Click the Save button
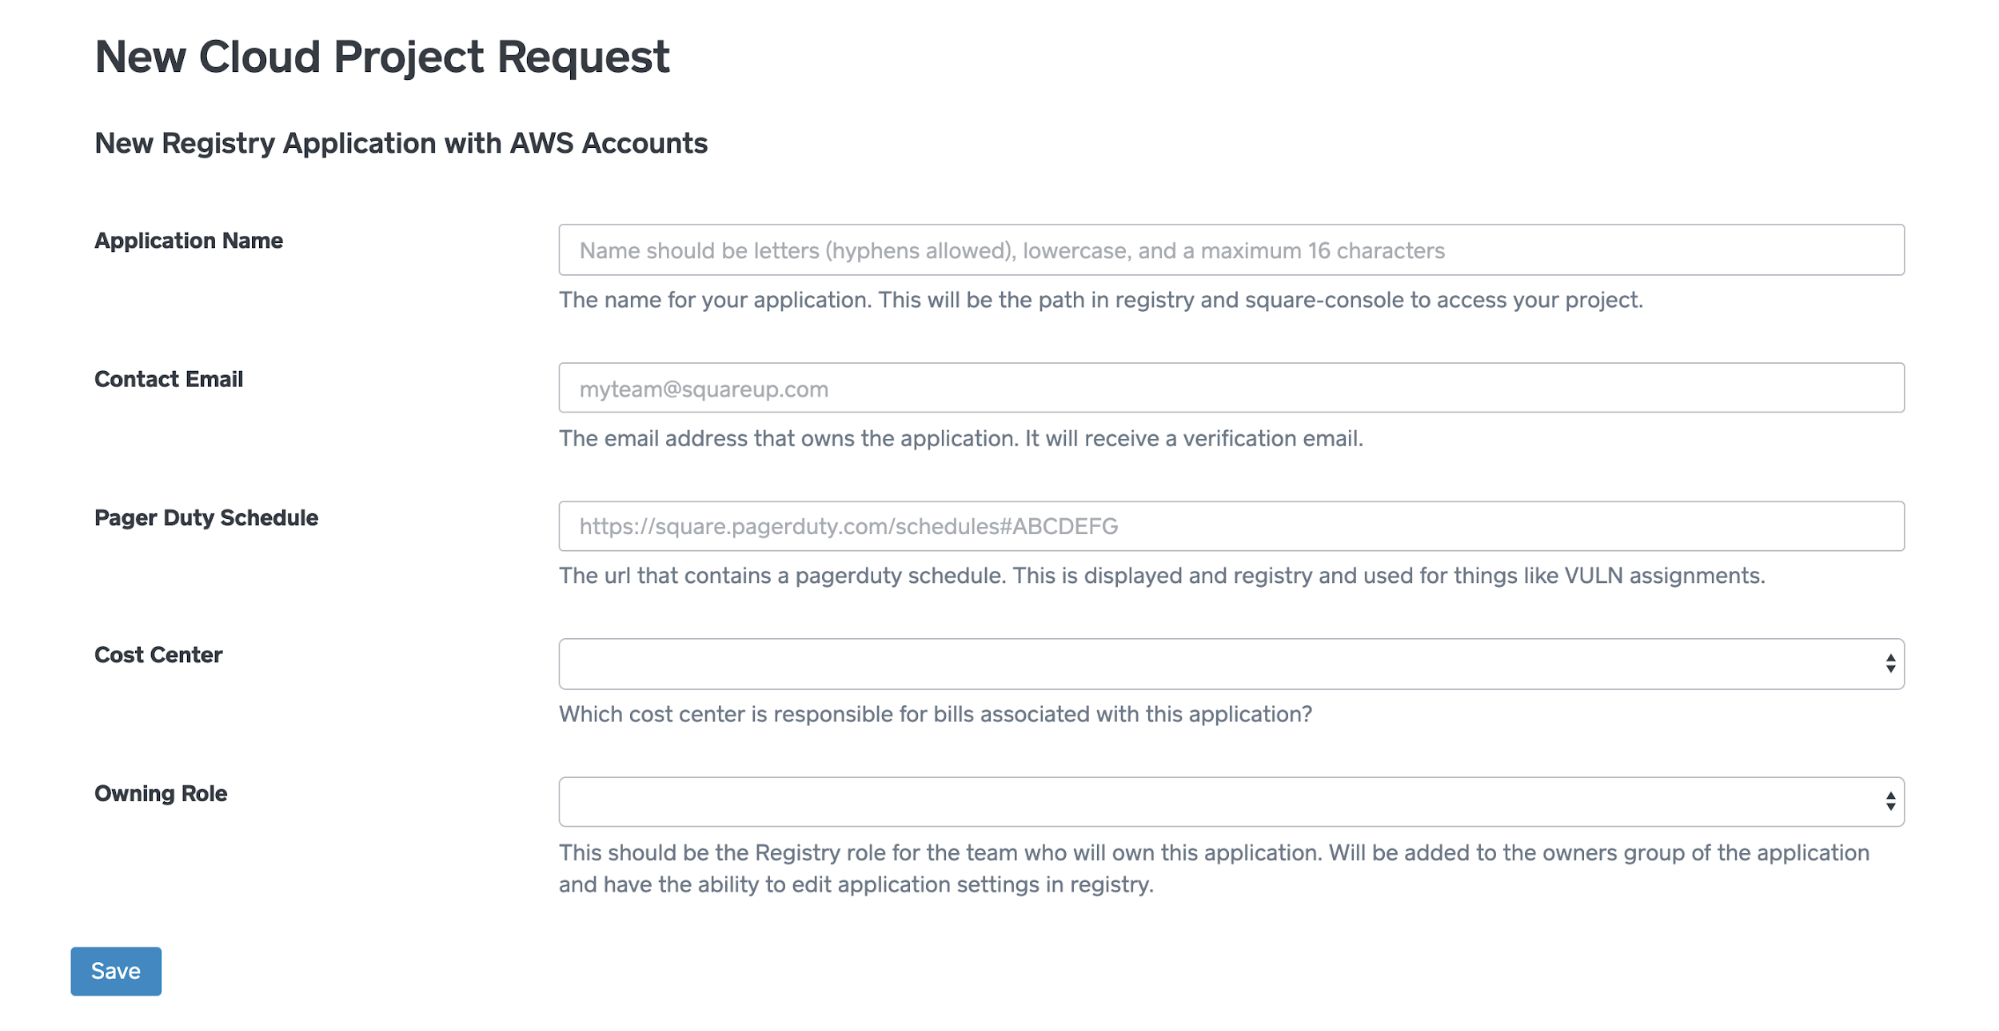 (x=116, y=971)
